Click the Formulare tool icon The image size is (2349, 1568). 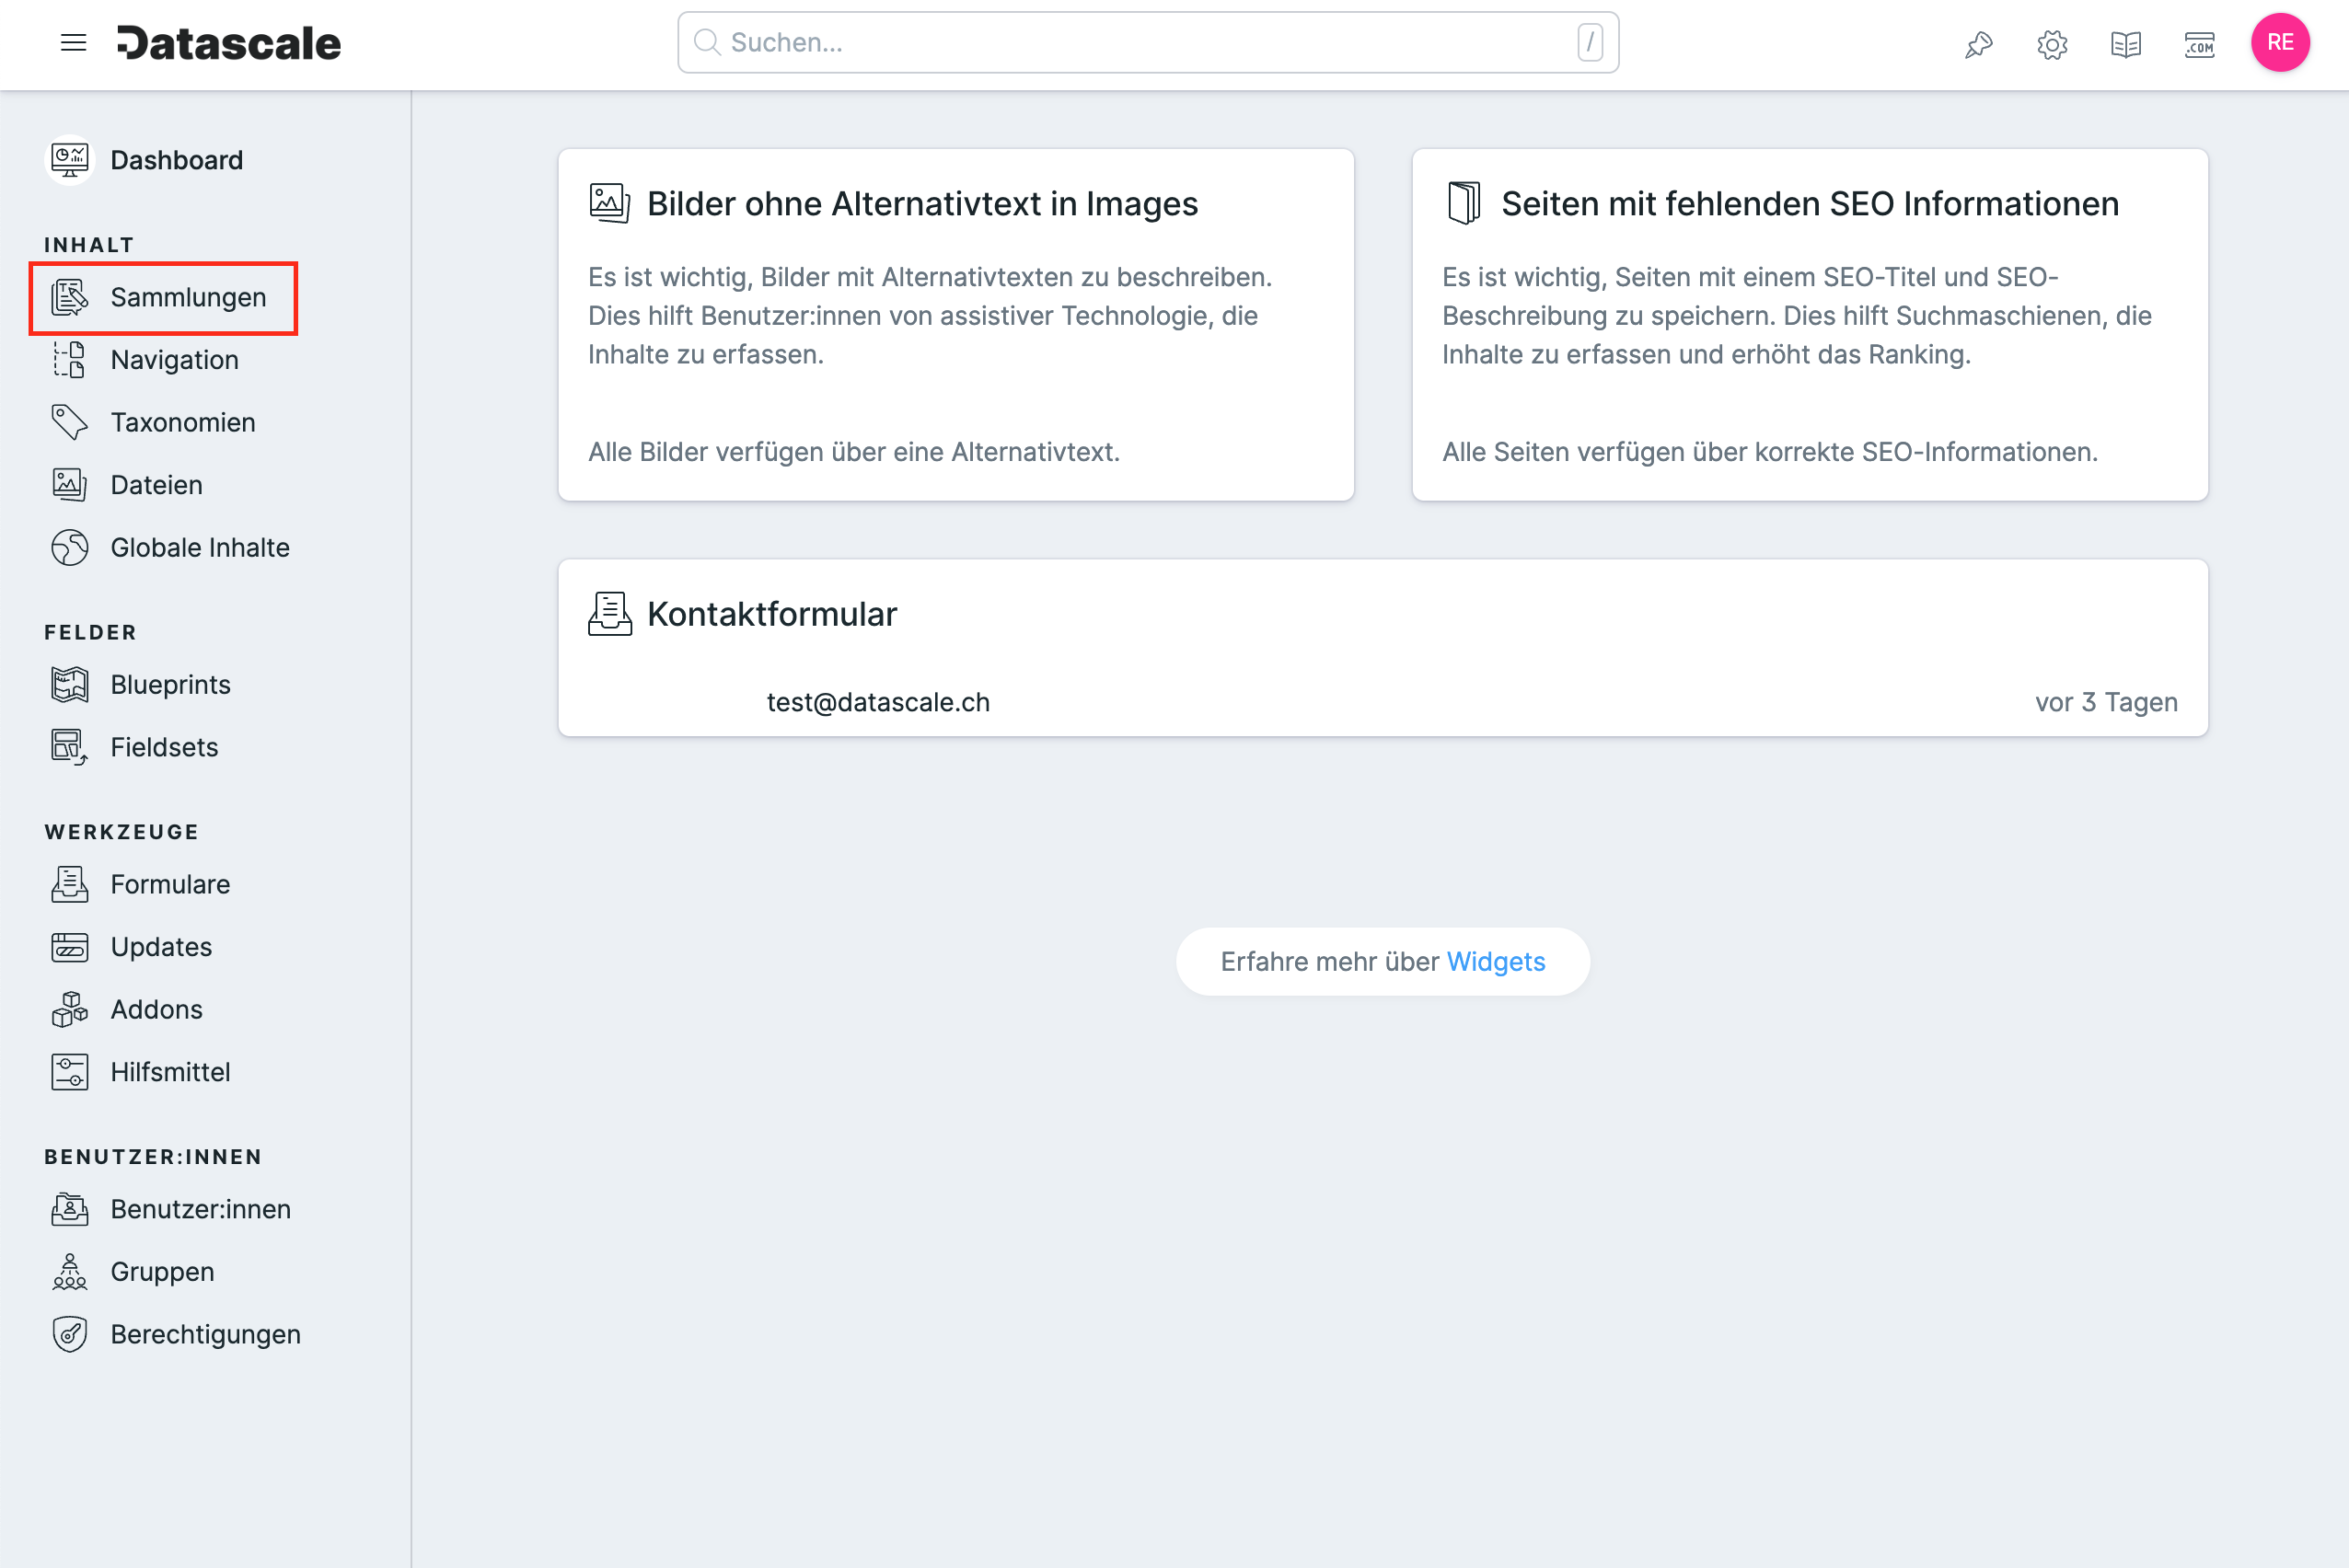pos(70,883)
